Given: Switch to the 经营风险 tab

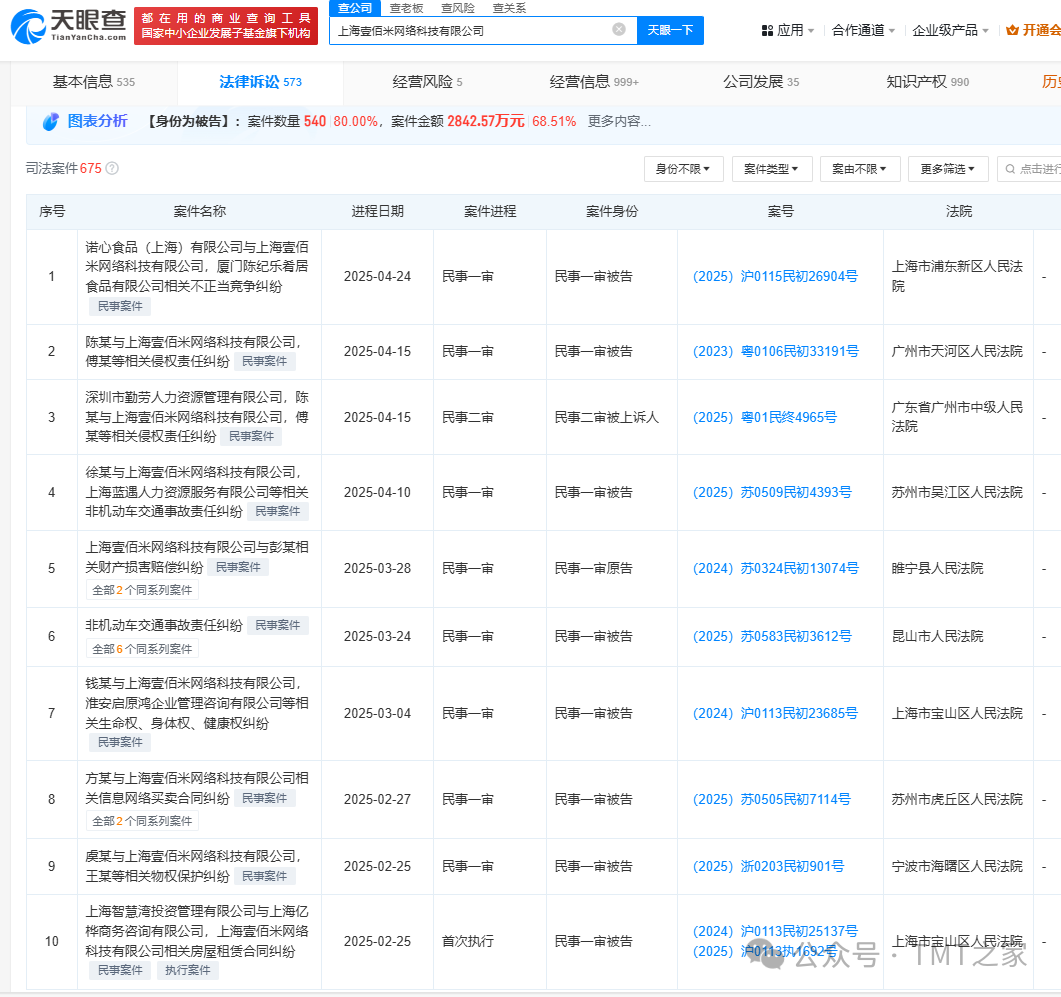Looking at the screenshot, I should tap(427, 82).
